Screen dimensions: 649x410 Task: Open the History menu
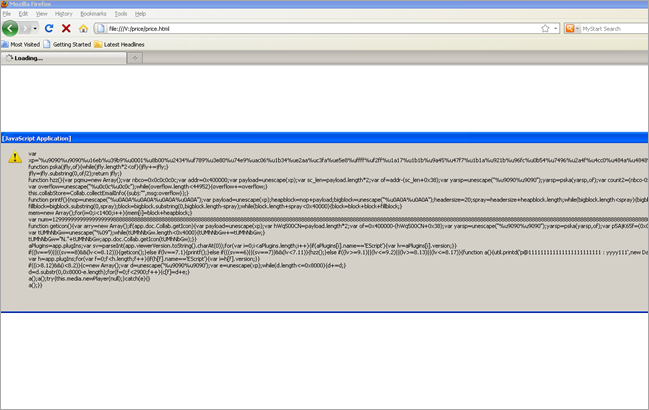(x=64, y=14)
